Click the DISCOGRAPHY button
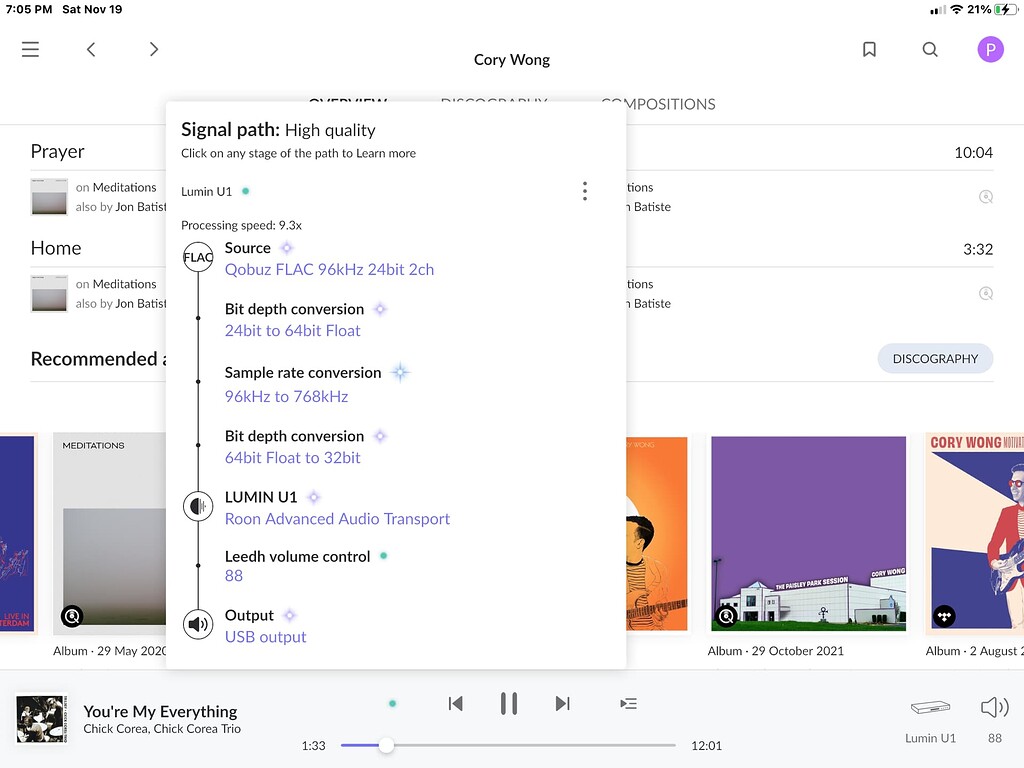This screenshot has width=1024, height=768. (x=935, y=358)
